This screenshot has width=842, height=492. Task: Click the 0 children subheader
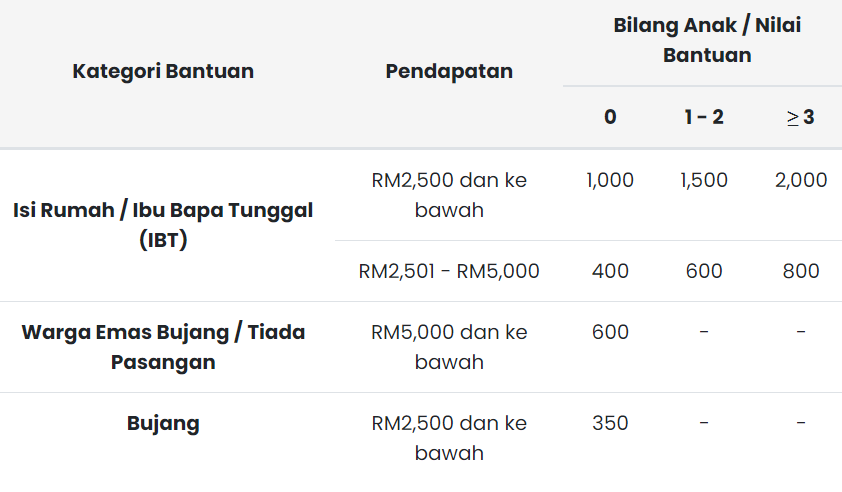click(x=610, y=117)
